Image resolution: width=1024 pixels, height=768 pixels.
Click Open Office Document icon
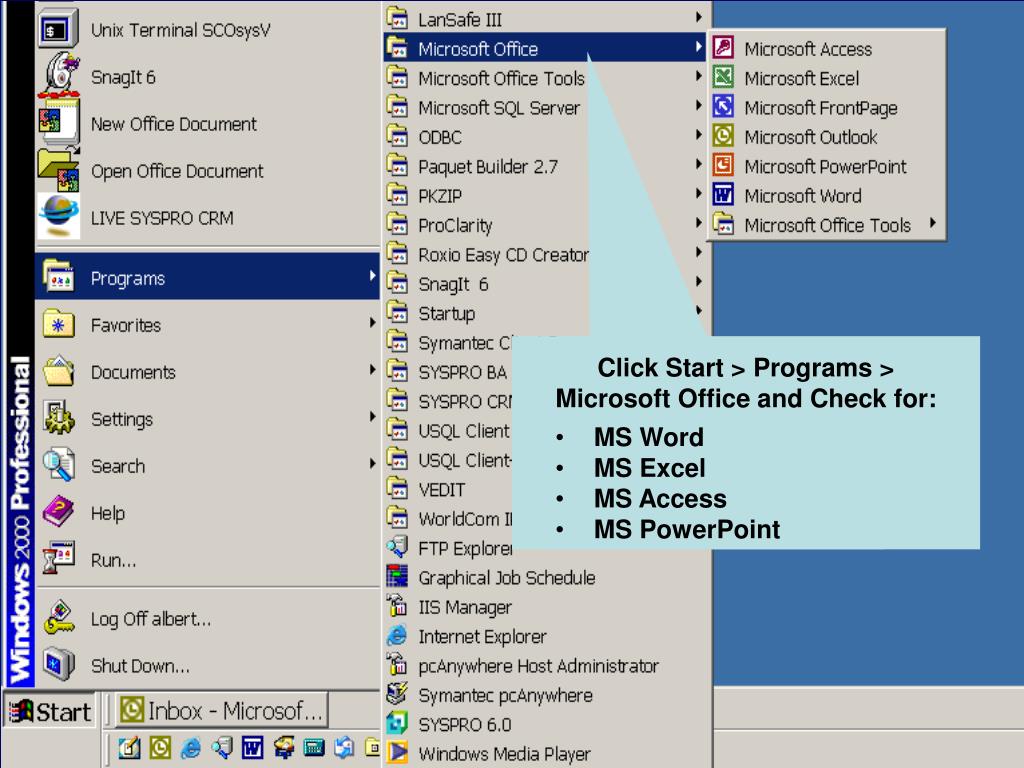click(59, 170)
